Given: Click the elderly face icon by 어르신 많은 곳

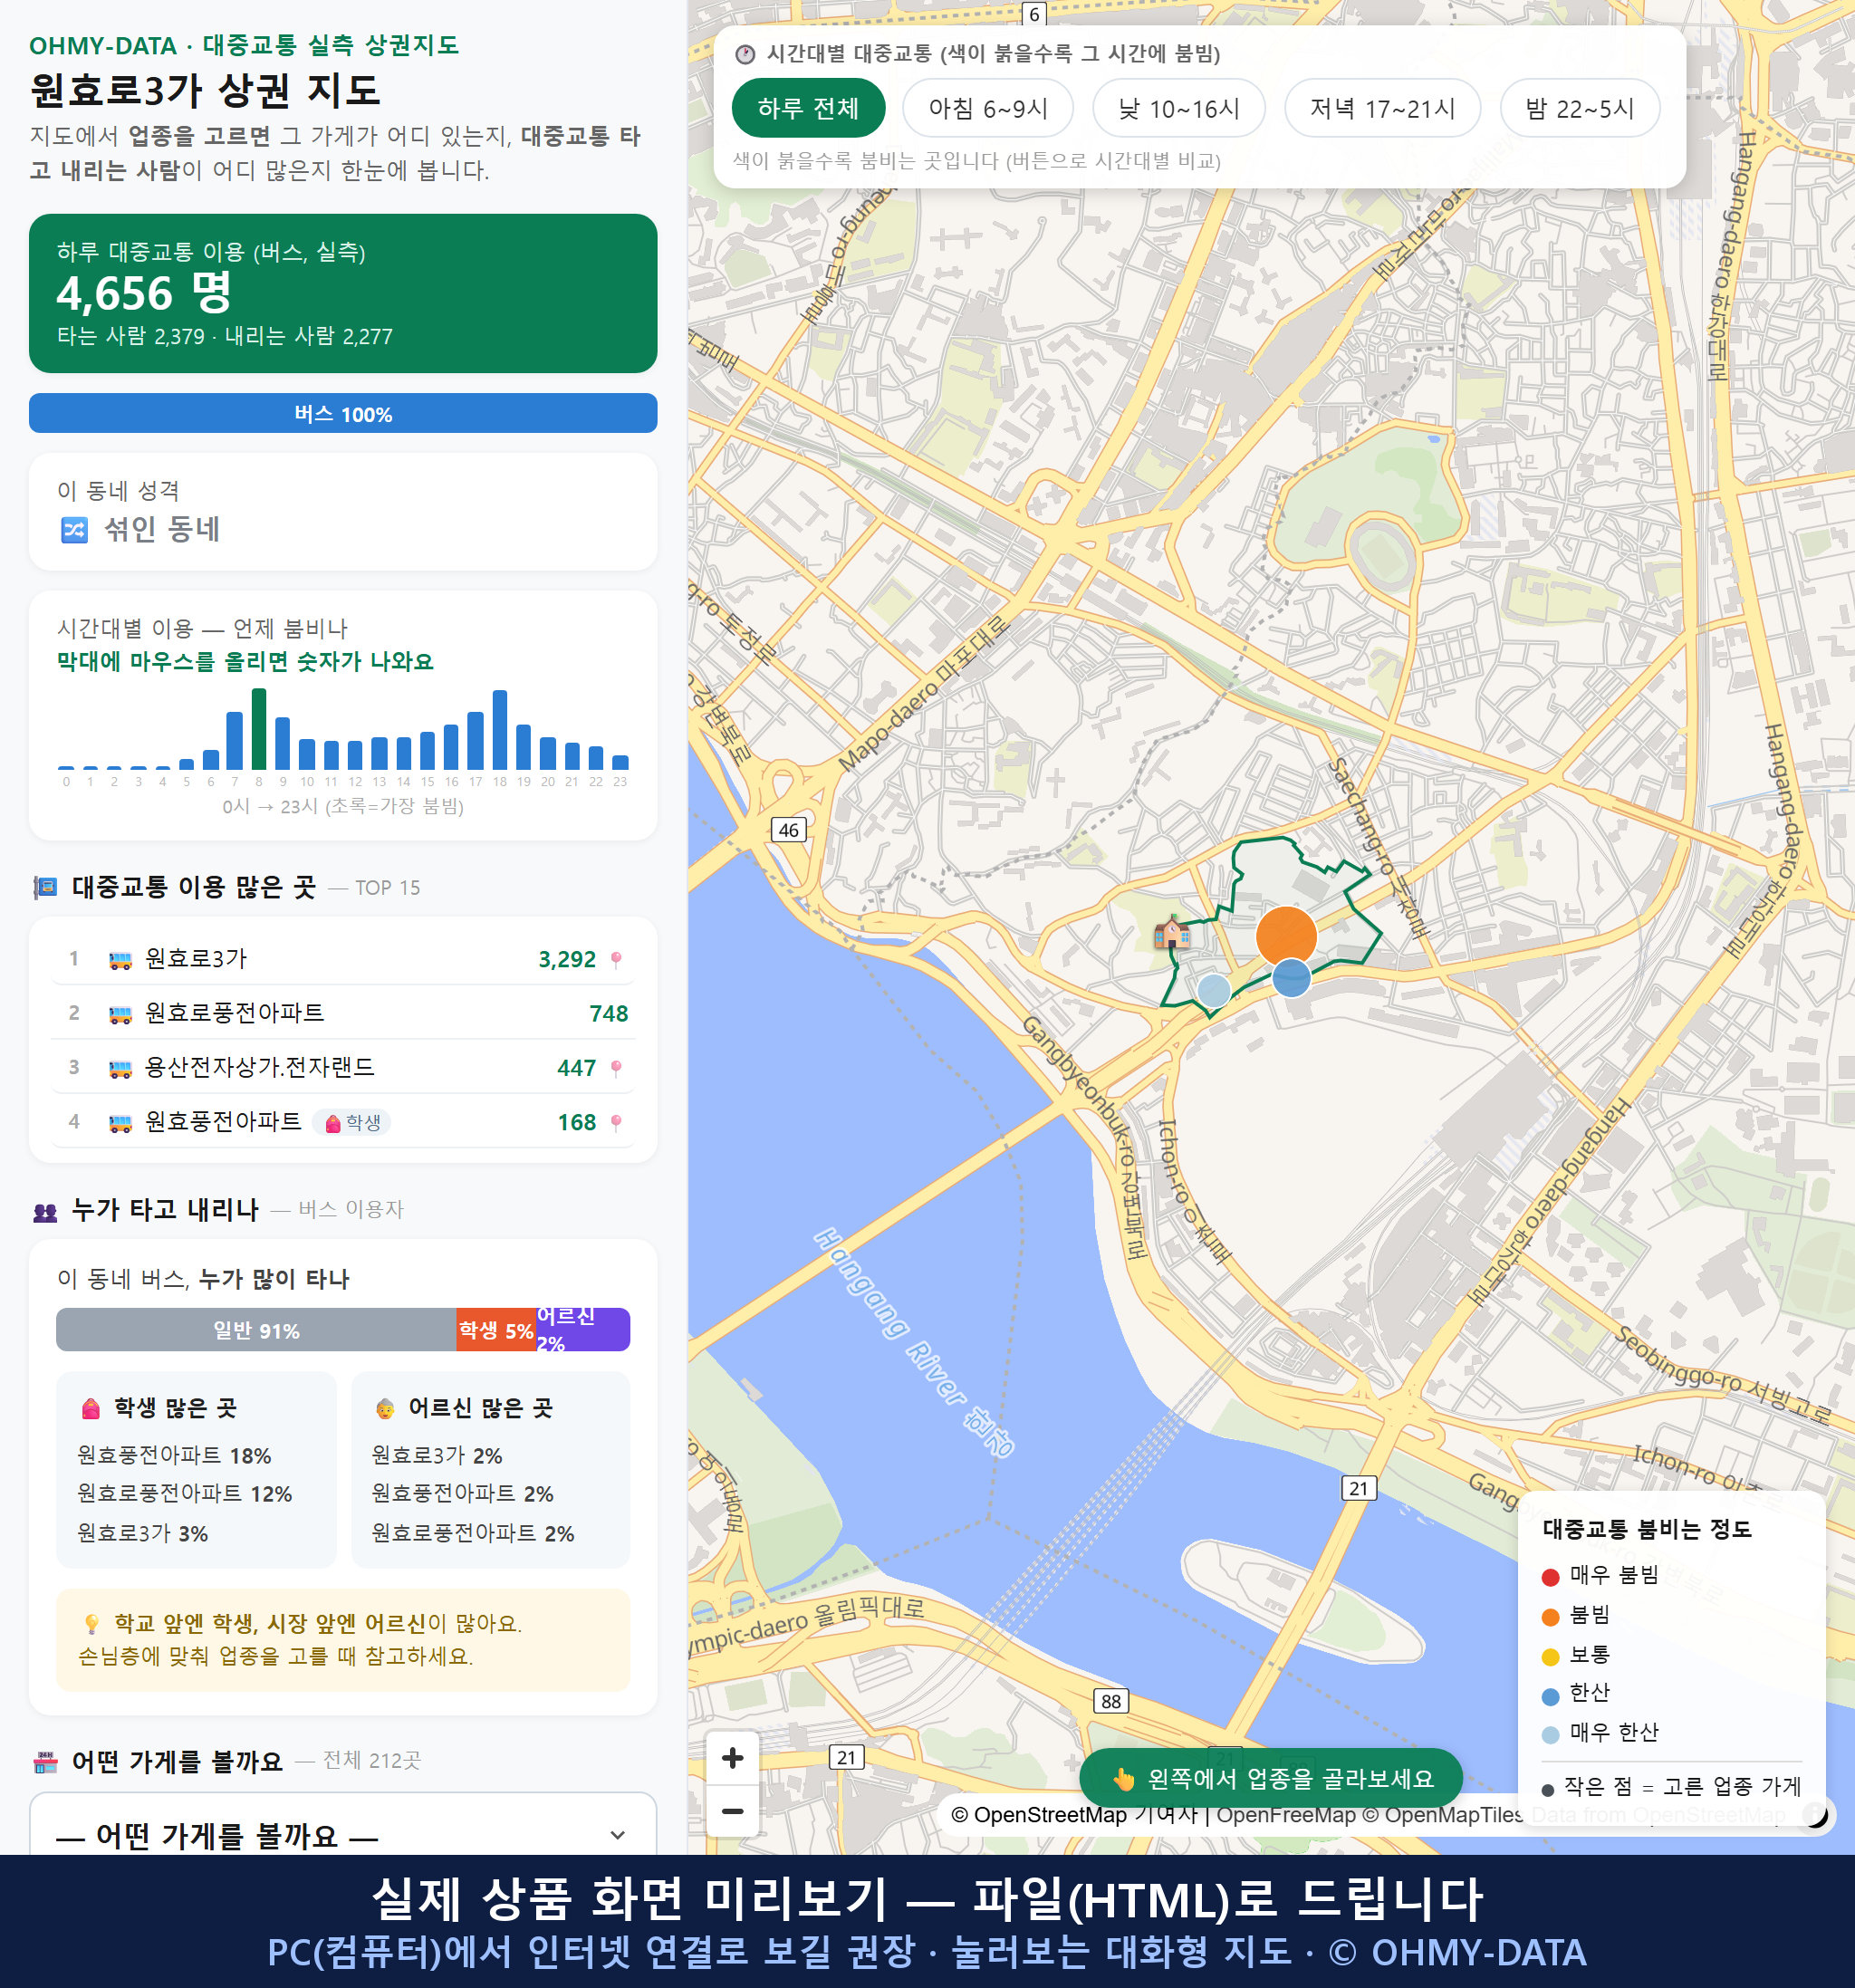Looking at the screenshot, I should (x=385, y=1408).
